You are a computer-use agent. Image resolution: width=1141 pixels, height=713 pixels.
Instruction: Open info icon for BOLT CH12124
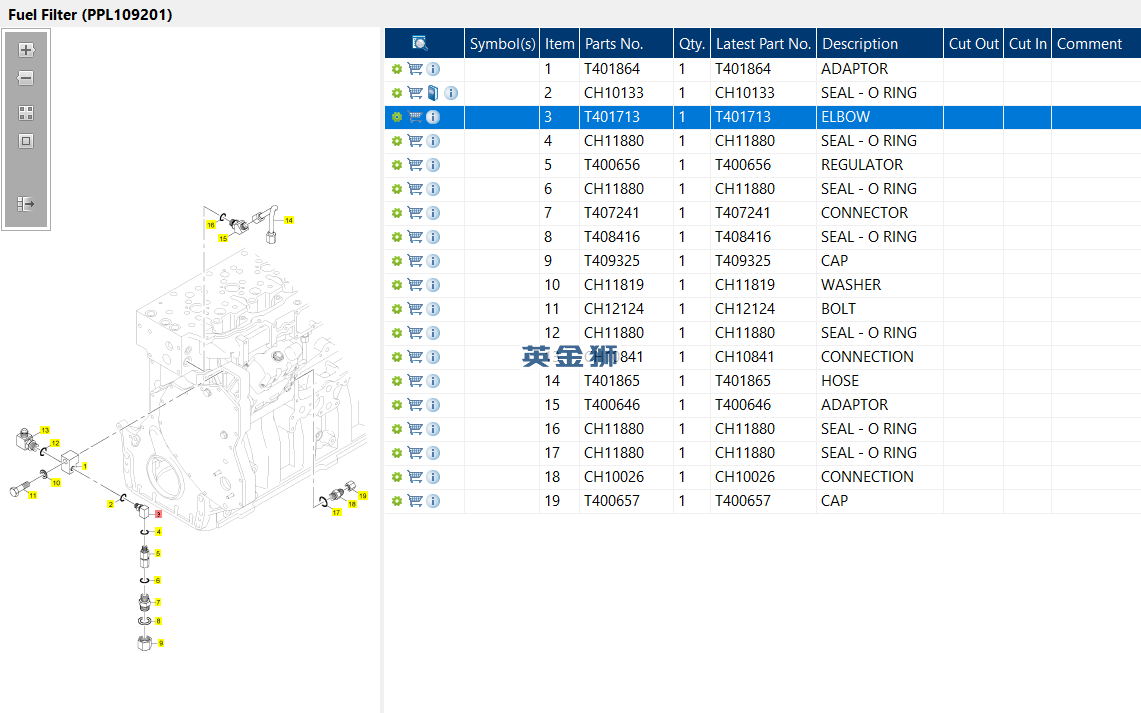[433, 309]
